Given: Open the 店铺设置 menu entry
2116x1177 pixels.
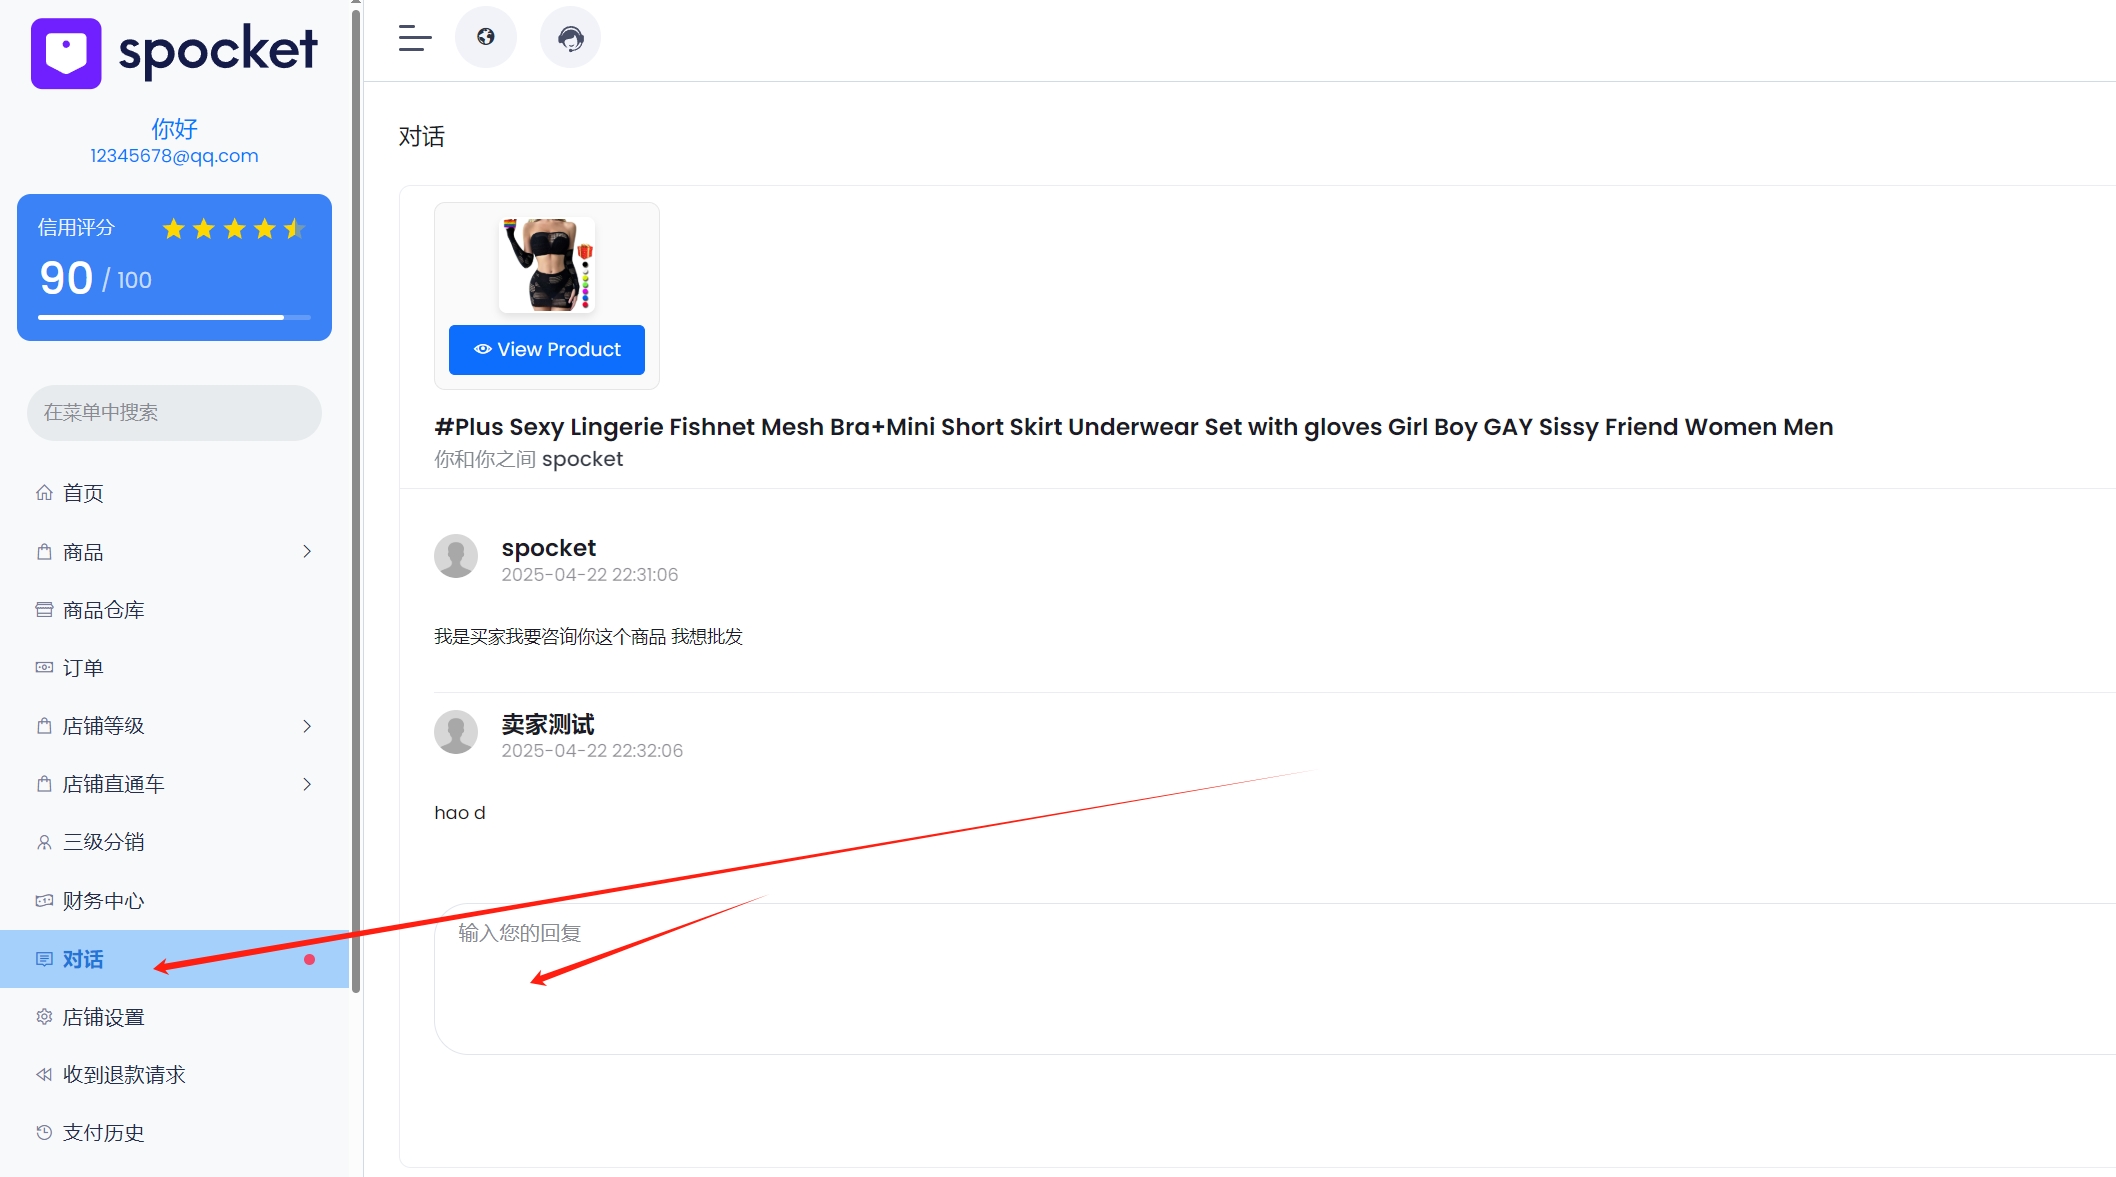Looking at the screenshot, I should click(x=103, y=1016).
